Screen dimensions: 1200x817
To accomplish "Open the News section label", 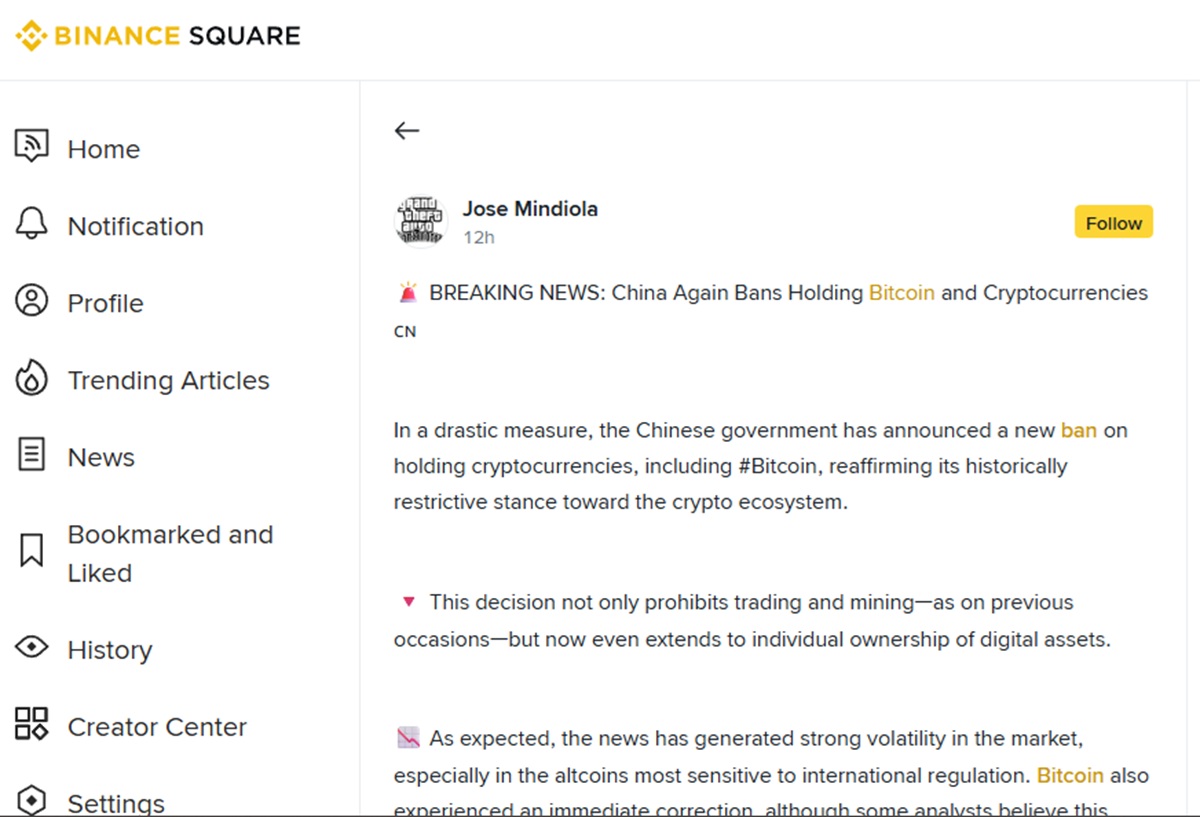I will coord(101,457).
